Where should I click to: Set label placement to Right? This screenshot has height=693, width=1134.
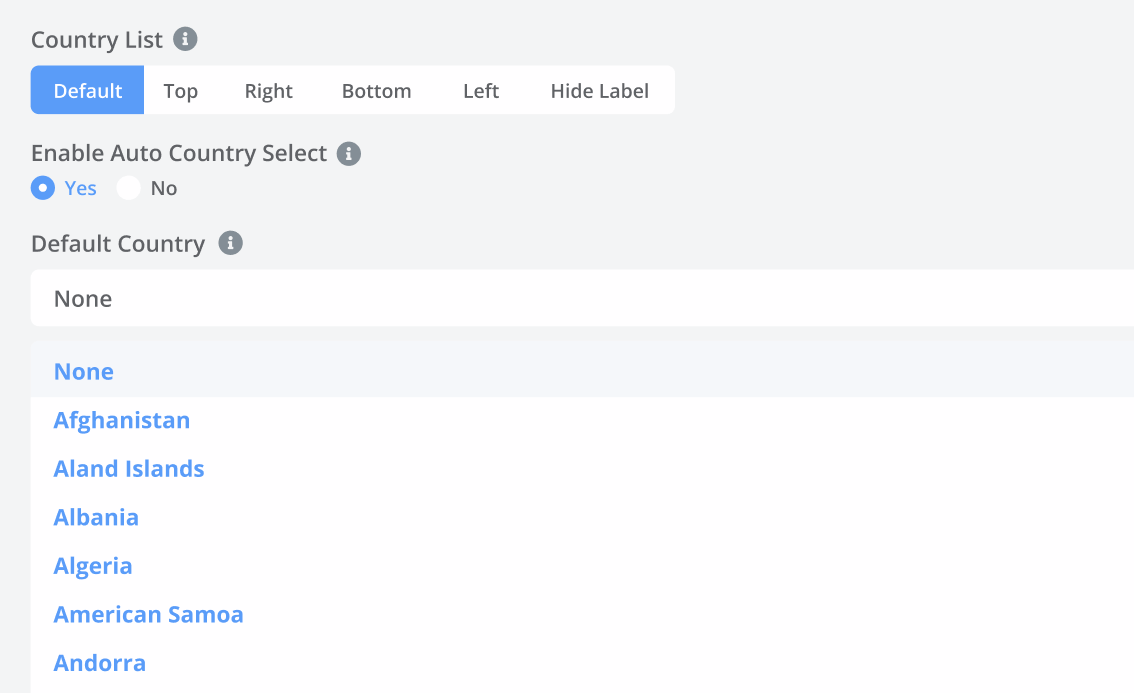click(269, 91)
